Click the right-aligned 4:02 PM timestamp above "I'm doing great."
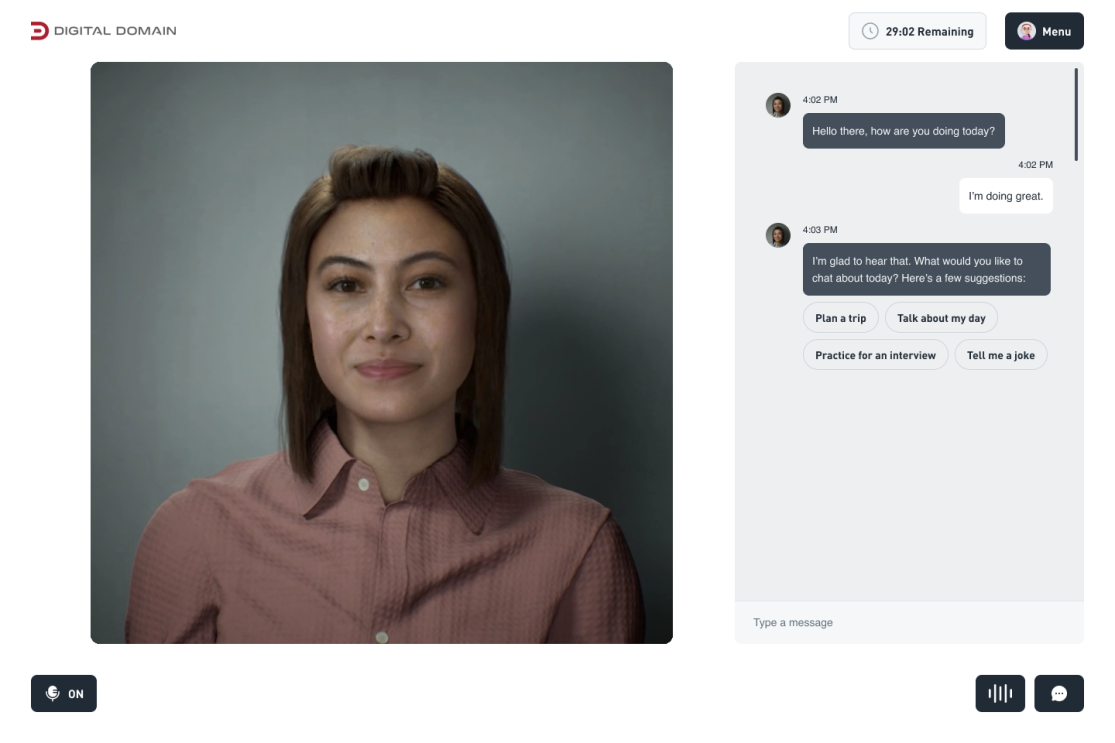This screenshot has width=1115, height=743. pos(1035,164)
